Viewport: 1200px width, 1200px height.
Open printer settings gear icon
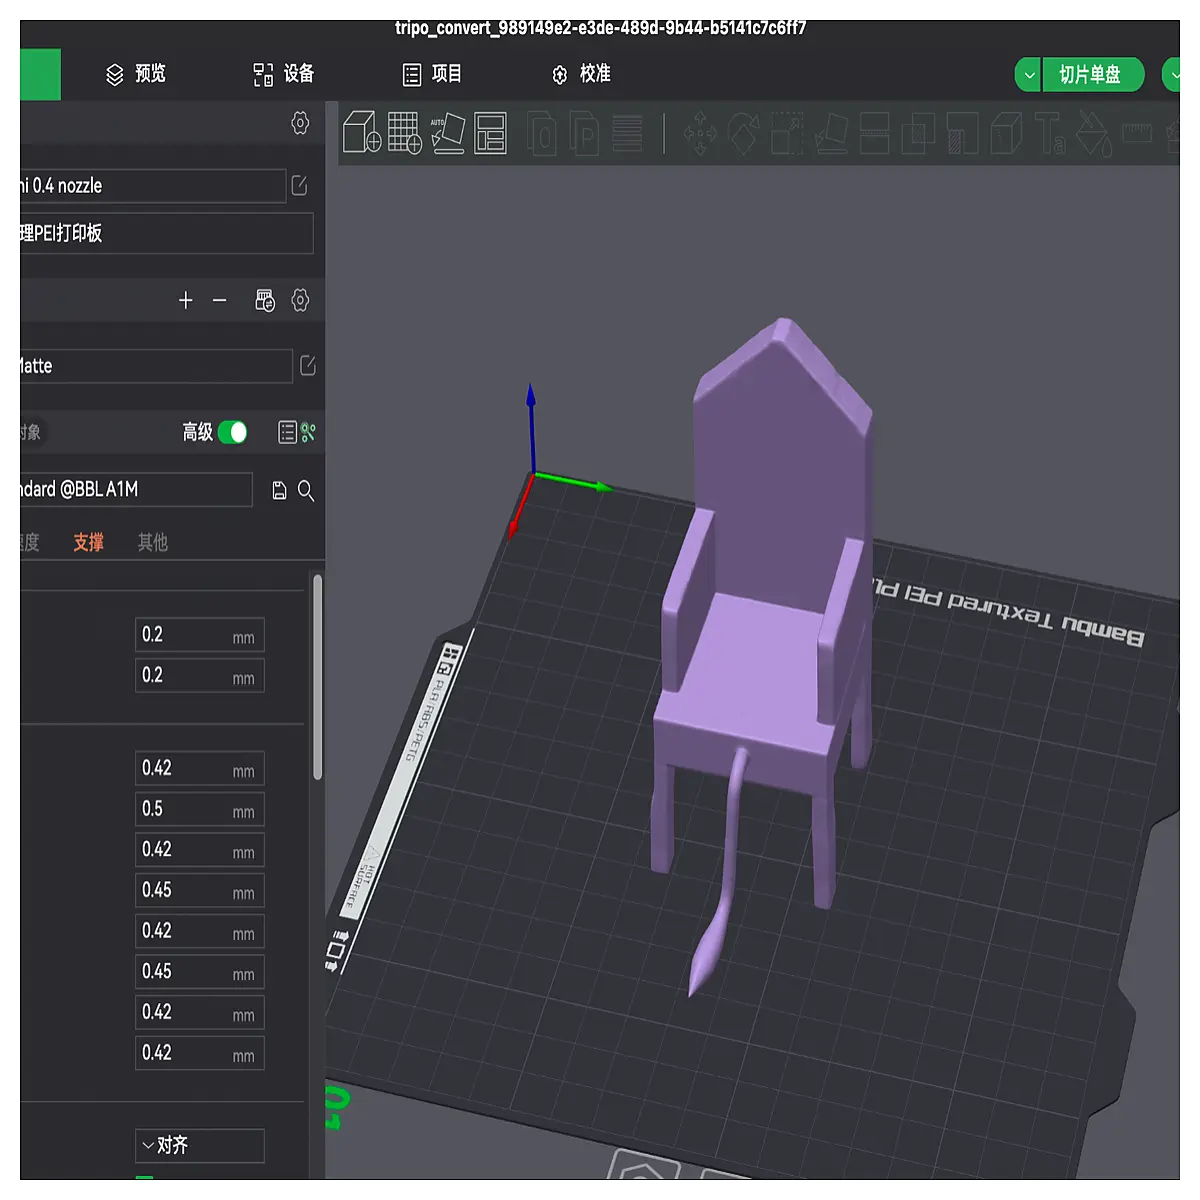pos(300,123)
